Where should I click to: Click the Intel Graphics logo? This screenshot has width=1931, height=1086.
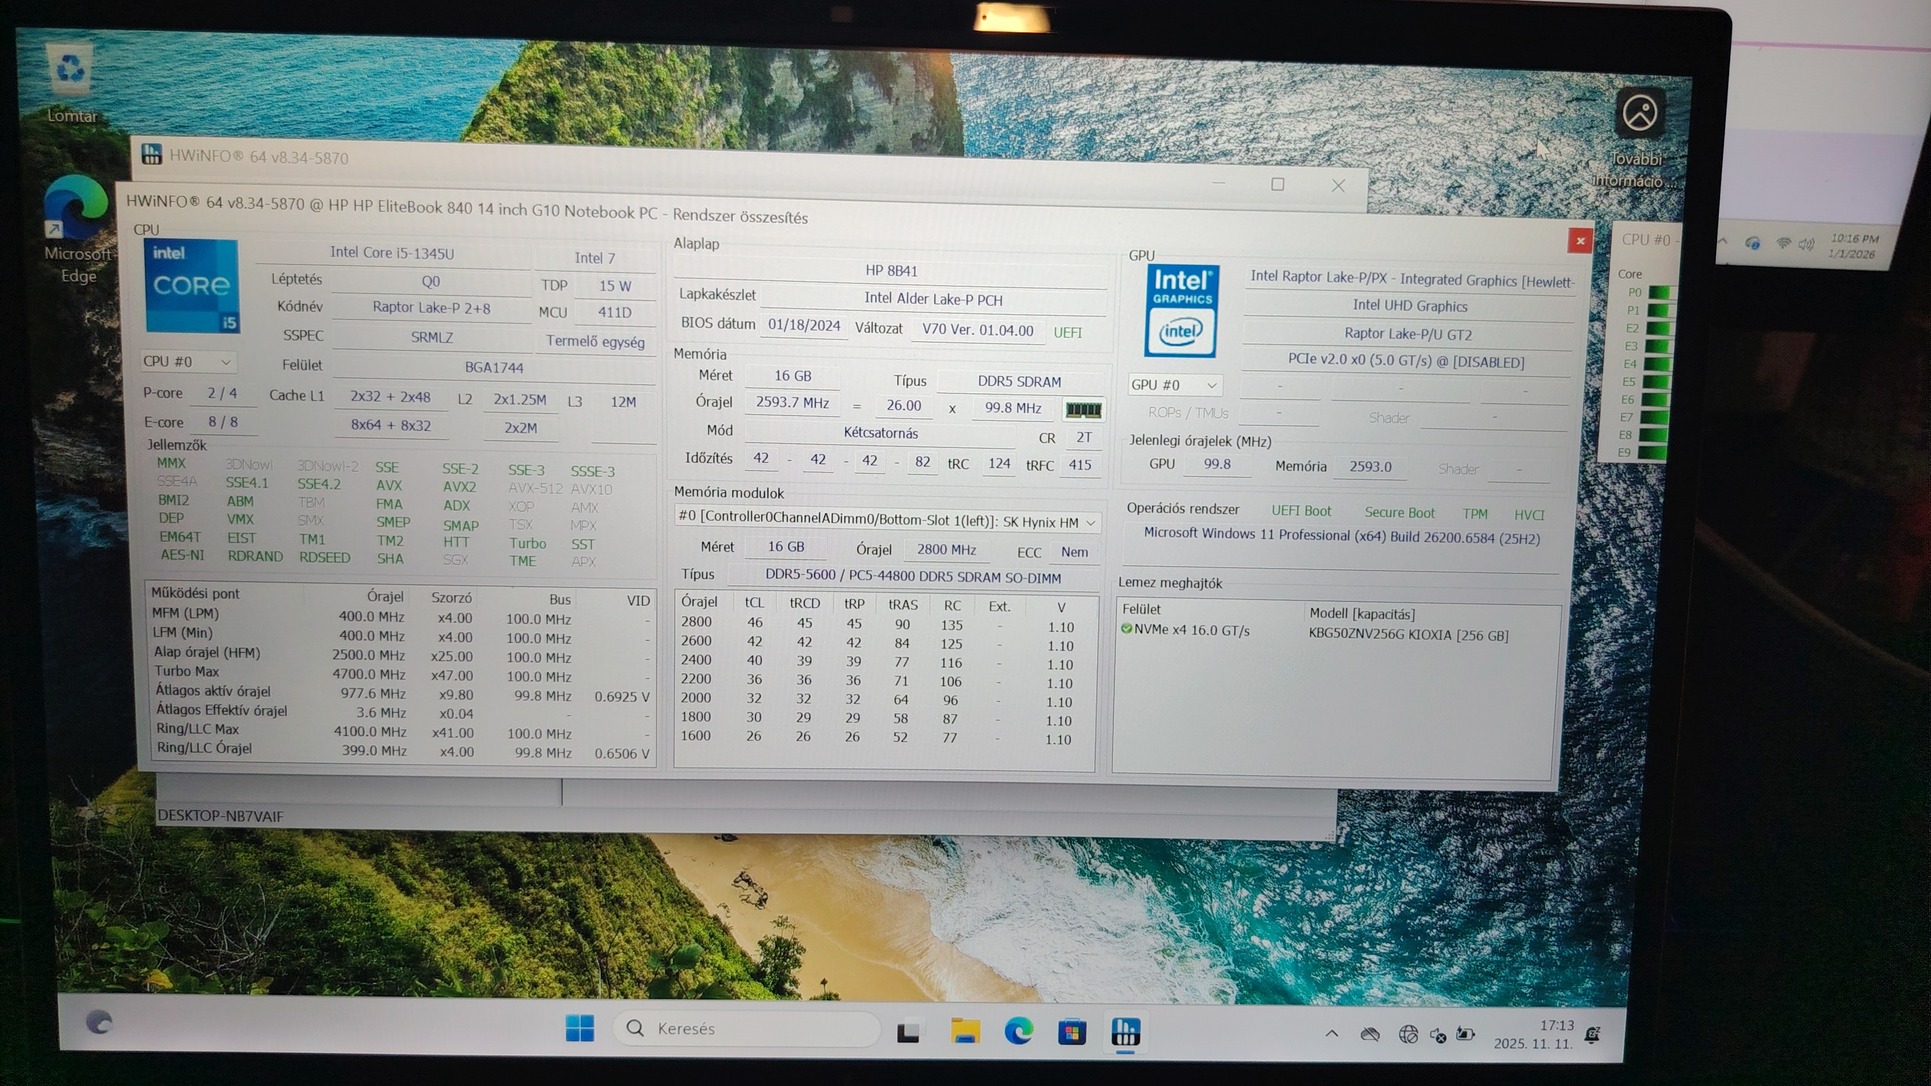[1181, 311]
